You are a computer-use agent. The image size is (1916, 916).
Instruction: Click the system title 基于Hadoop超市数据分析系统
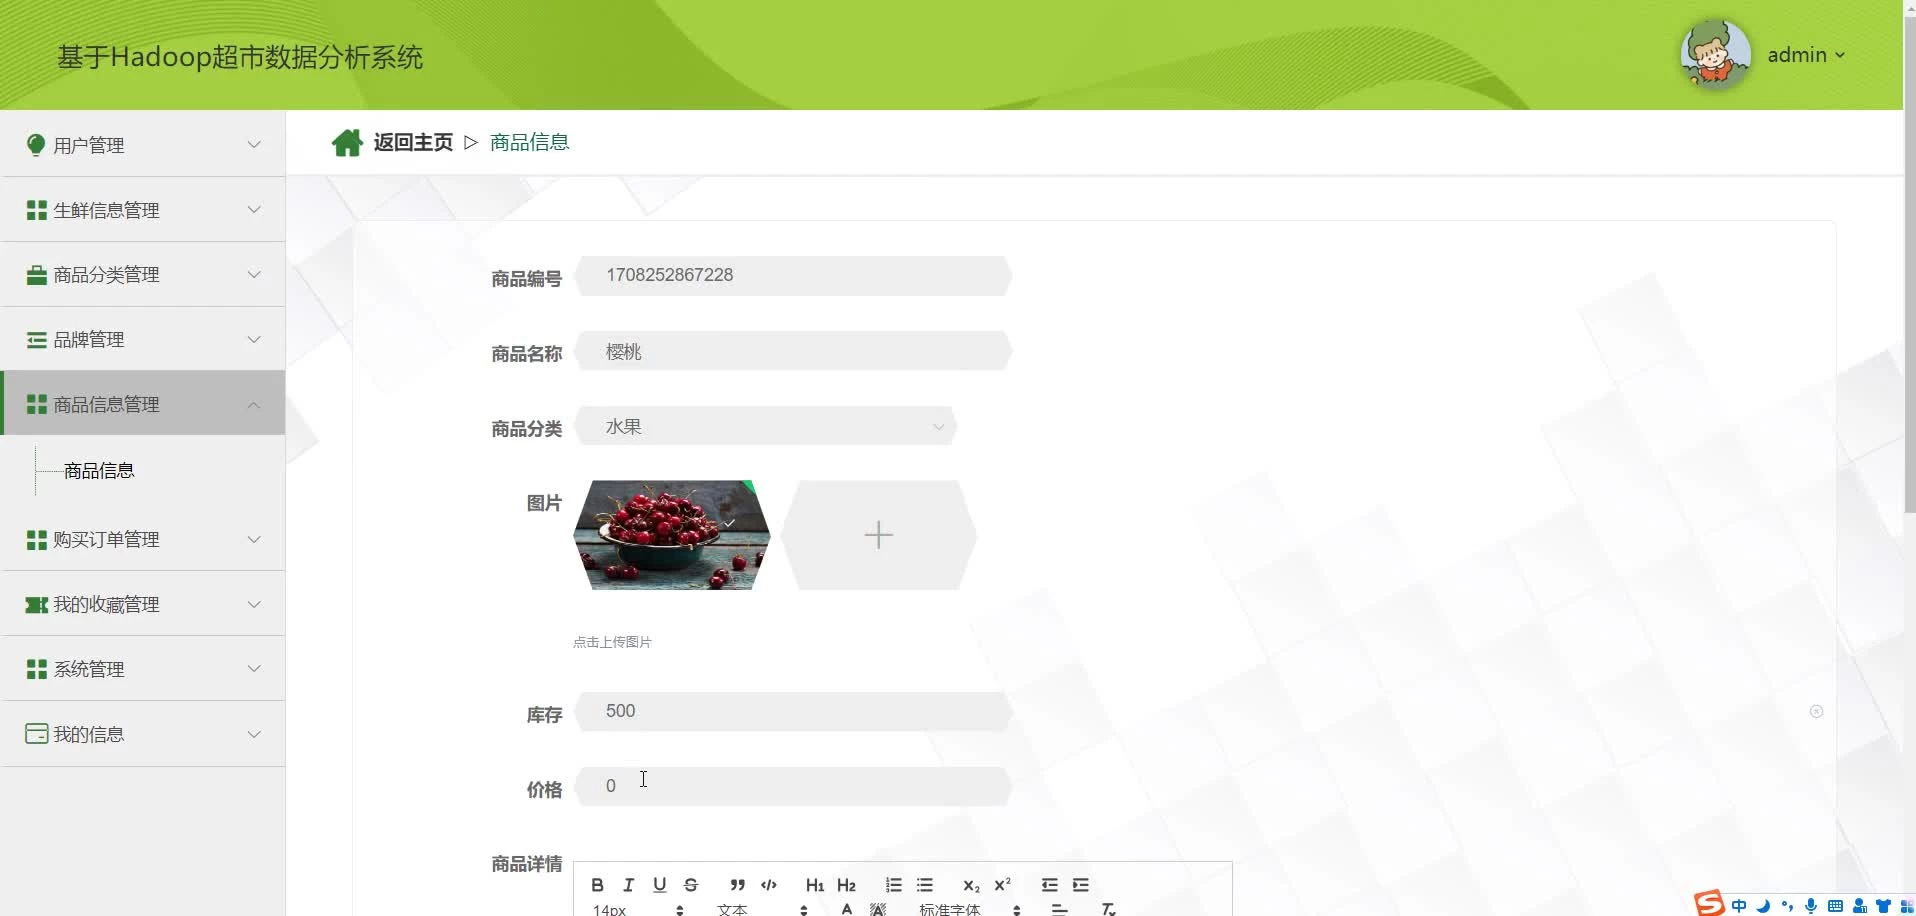(x=240, y=57)
